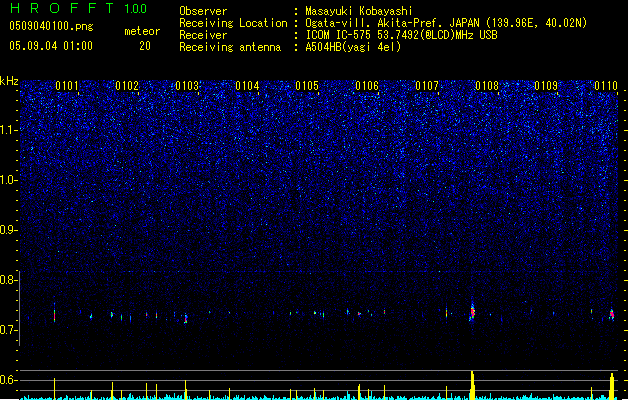Click receiver value ICOM IC-575 53.7492 MHz USB
Screen dimensions: 629x400
401,35
